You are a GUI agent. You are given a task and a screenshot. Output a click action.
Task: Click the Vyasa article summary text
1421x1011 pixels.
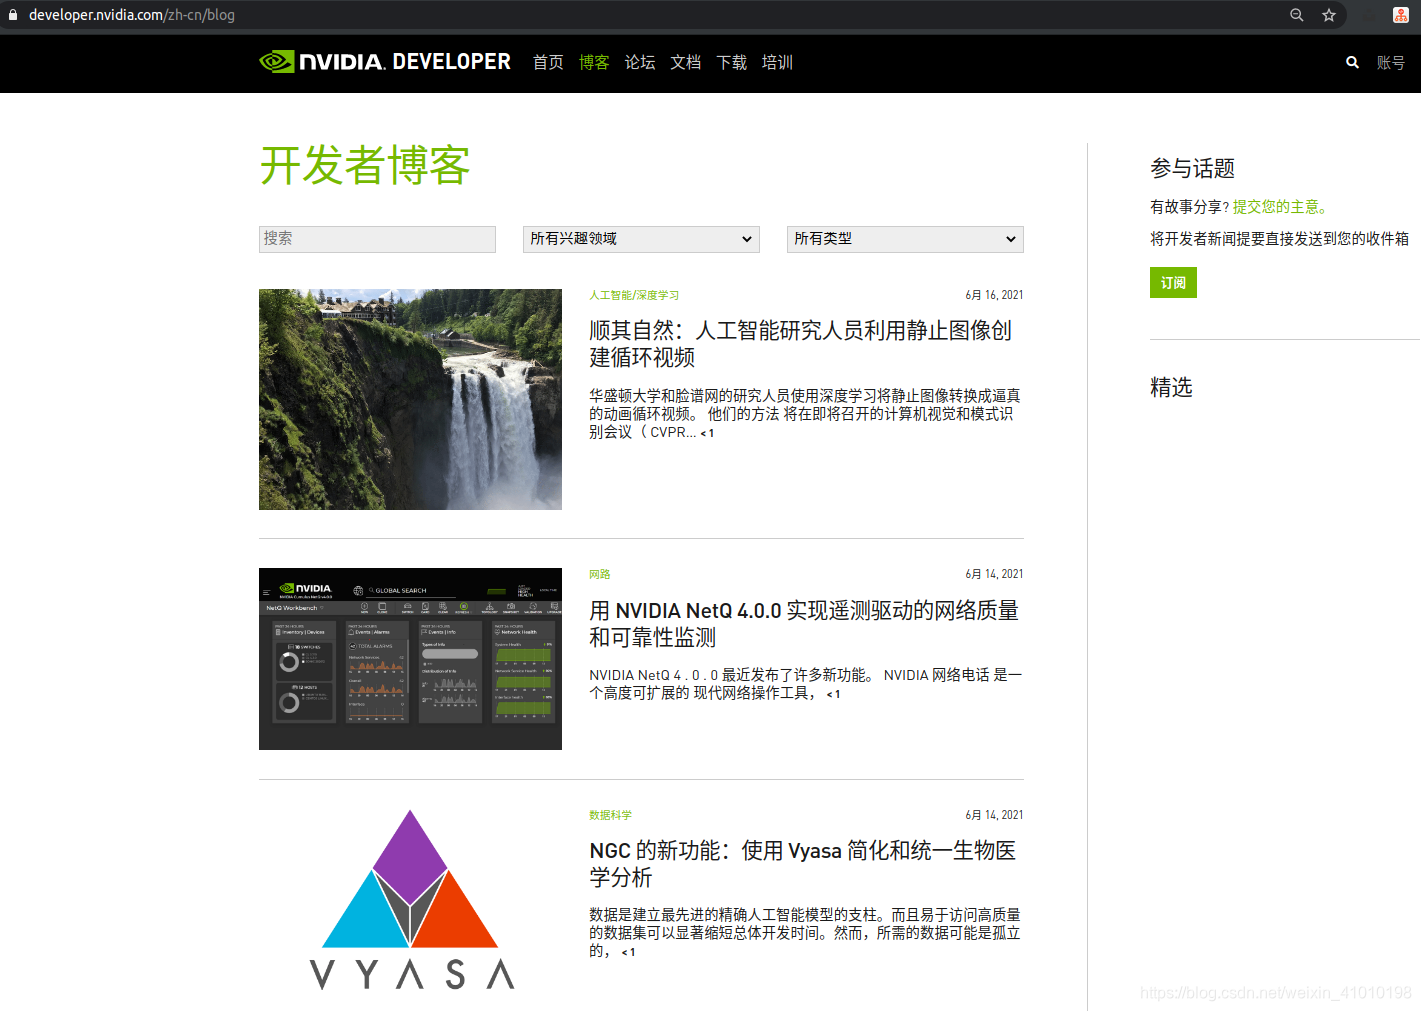805,933
